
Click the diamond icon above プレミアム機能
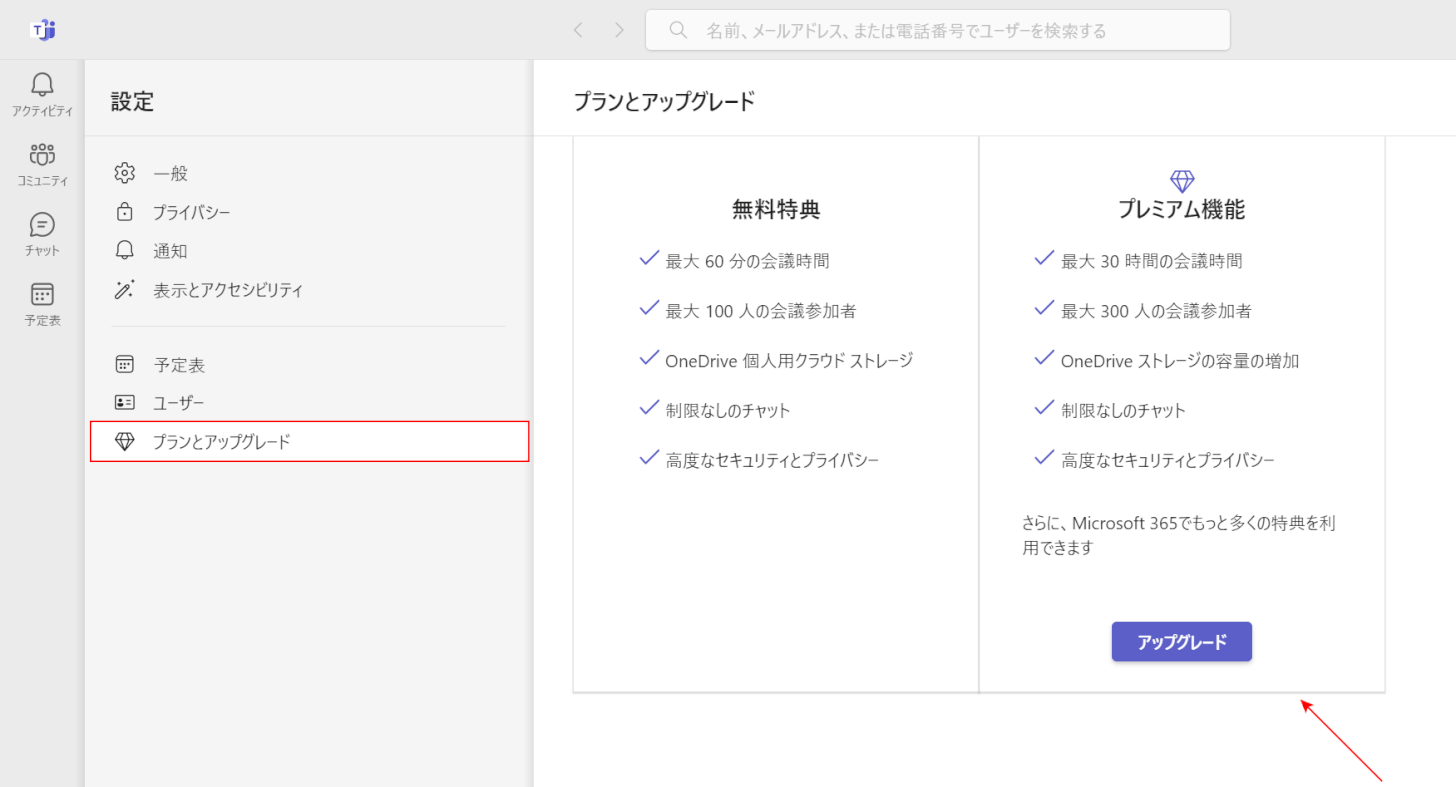1181,181
